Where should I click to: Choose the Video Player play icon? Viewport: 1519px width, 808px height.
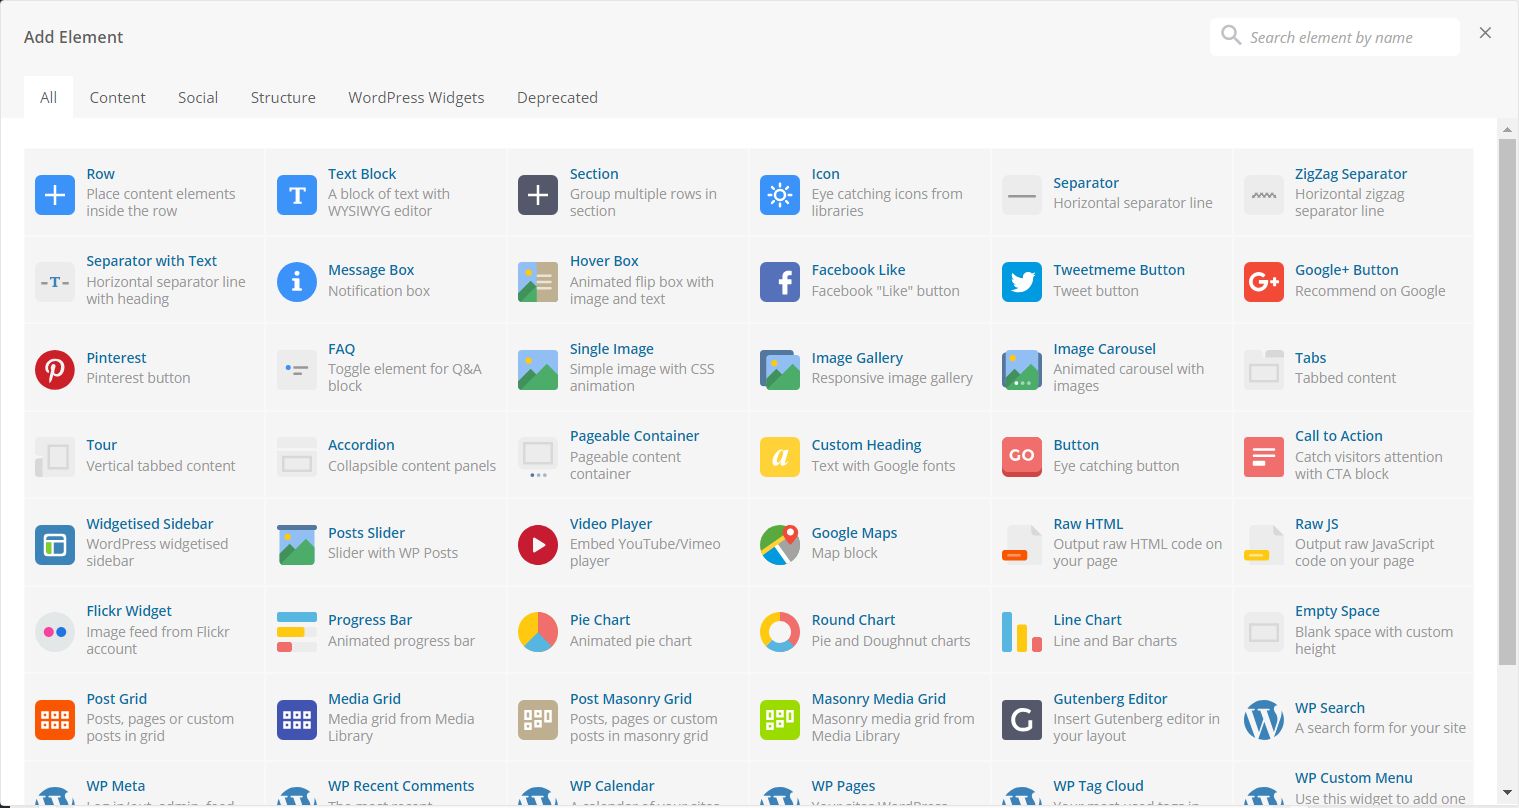(x=538, y=545)
